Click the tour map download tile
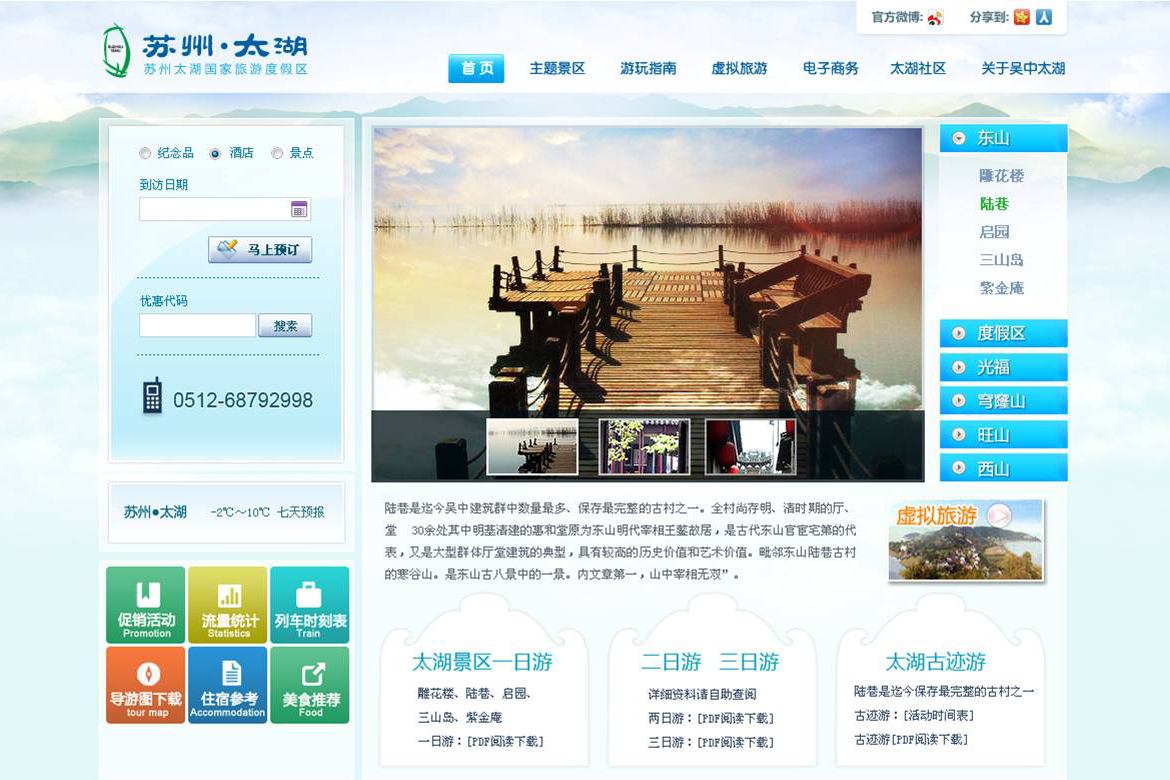The height and width of the screenshot is (780, 1170). click(146, 685)
